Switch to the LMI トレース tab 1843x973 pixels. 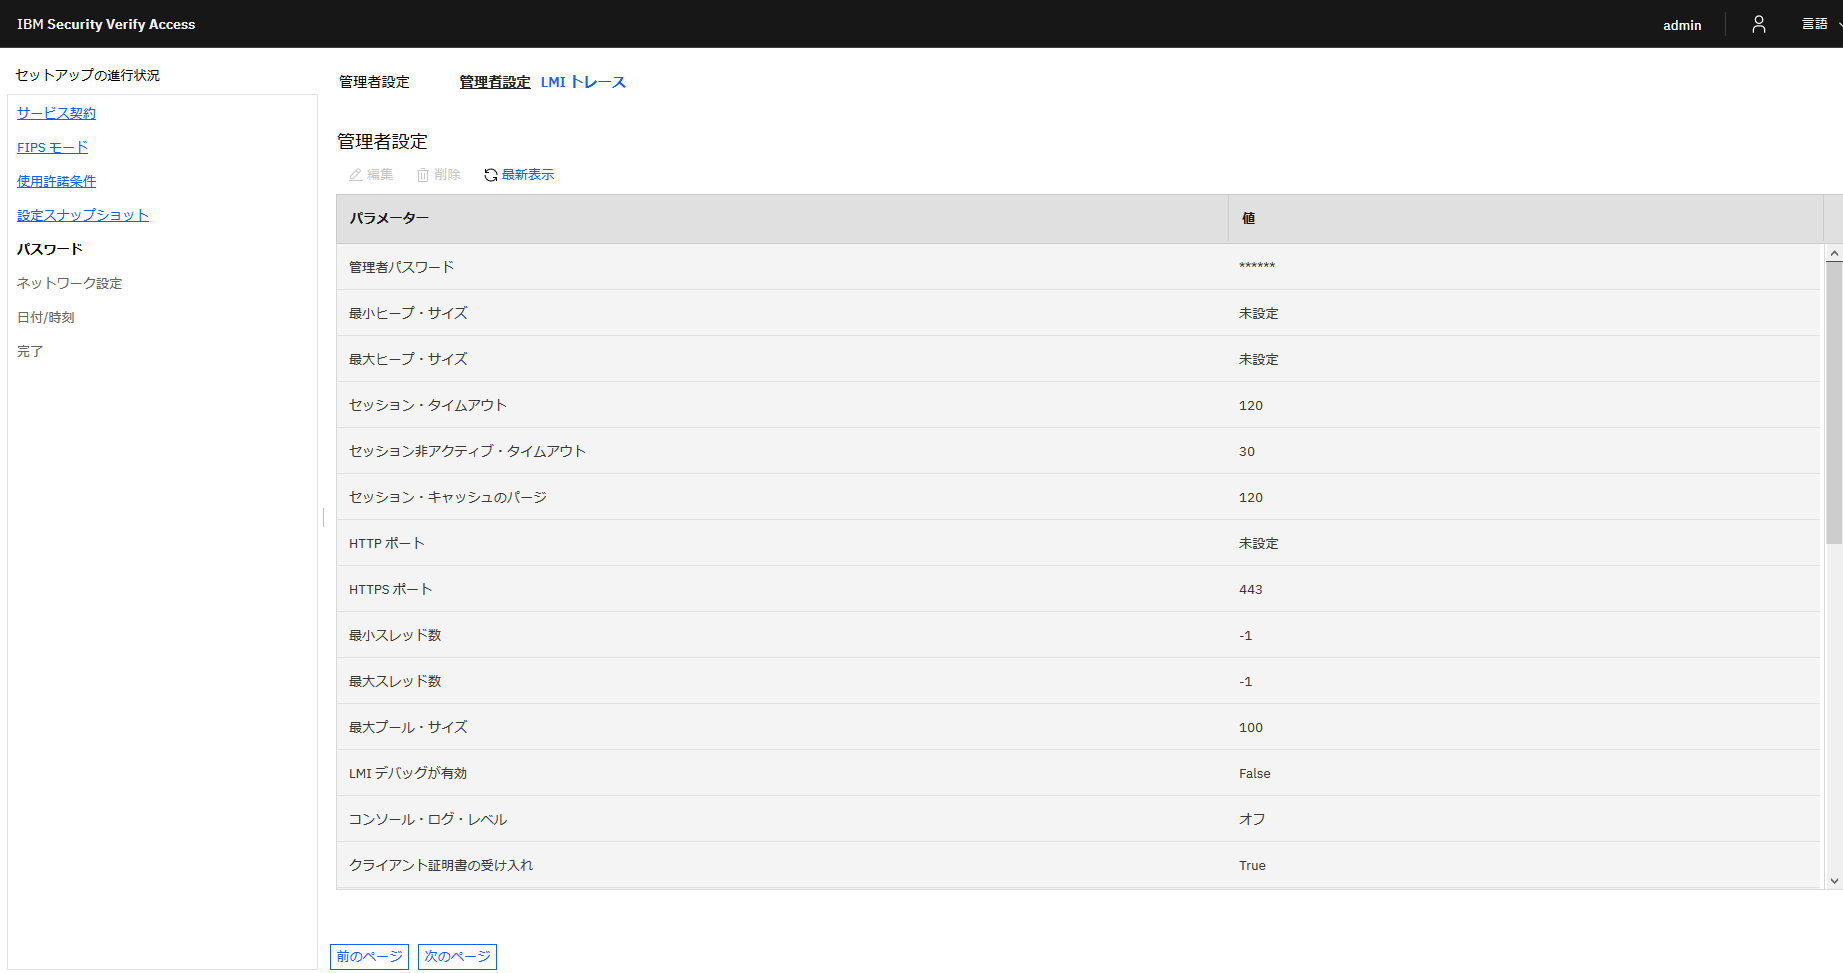coord(583,82)
